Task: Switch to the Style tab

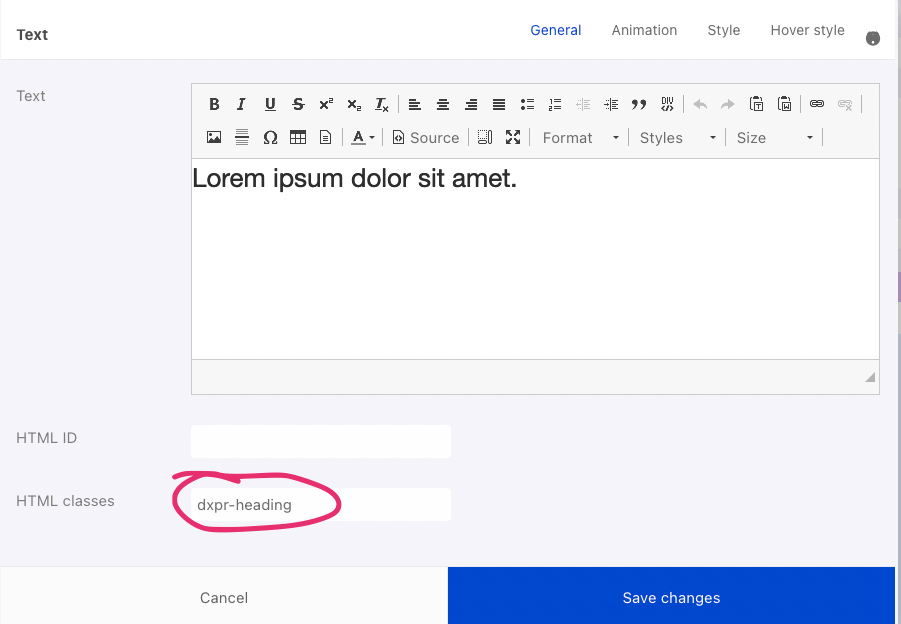Action: click(x=723, y=30)
